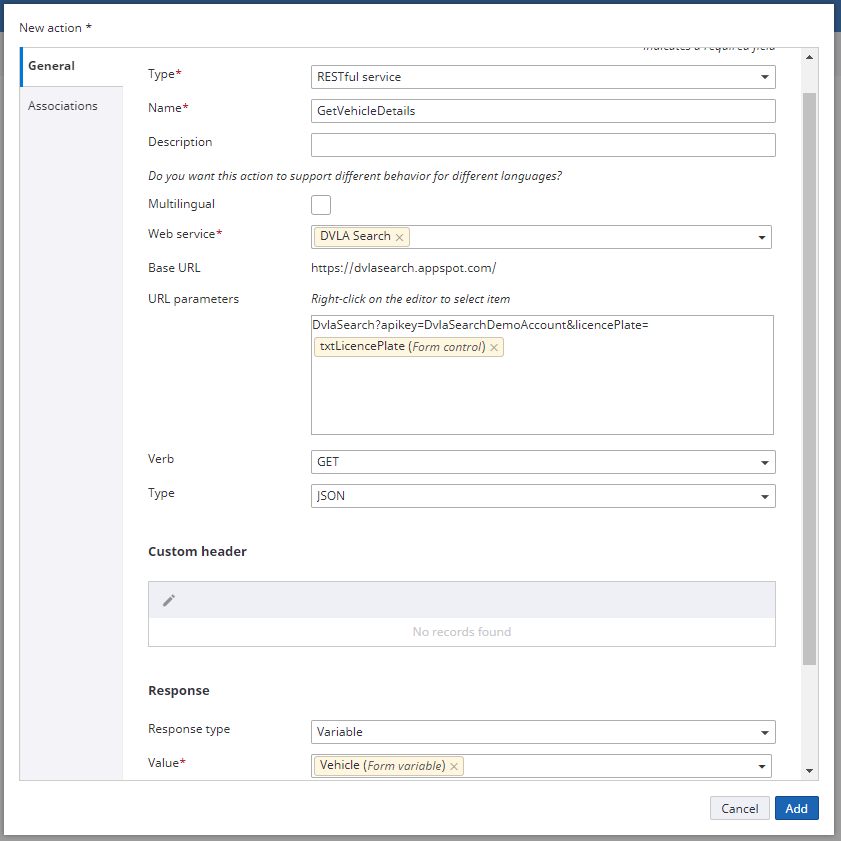Viewport: 841px width, 841px height.
Task: Click the pencil edit icon in Custom header
Action: [169, 600]
